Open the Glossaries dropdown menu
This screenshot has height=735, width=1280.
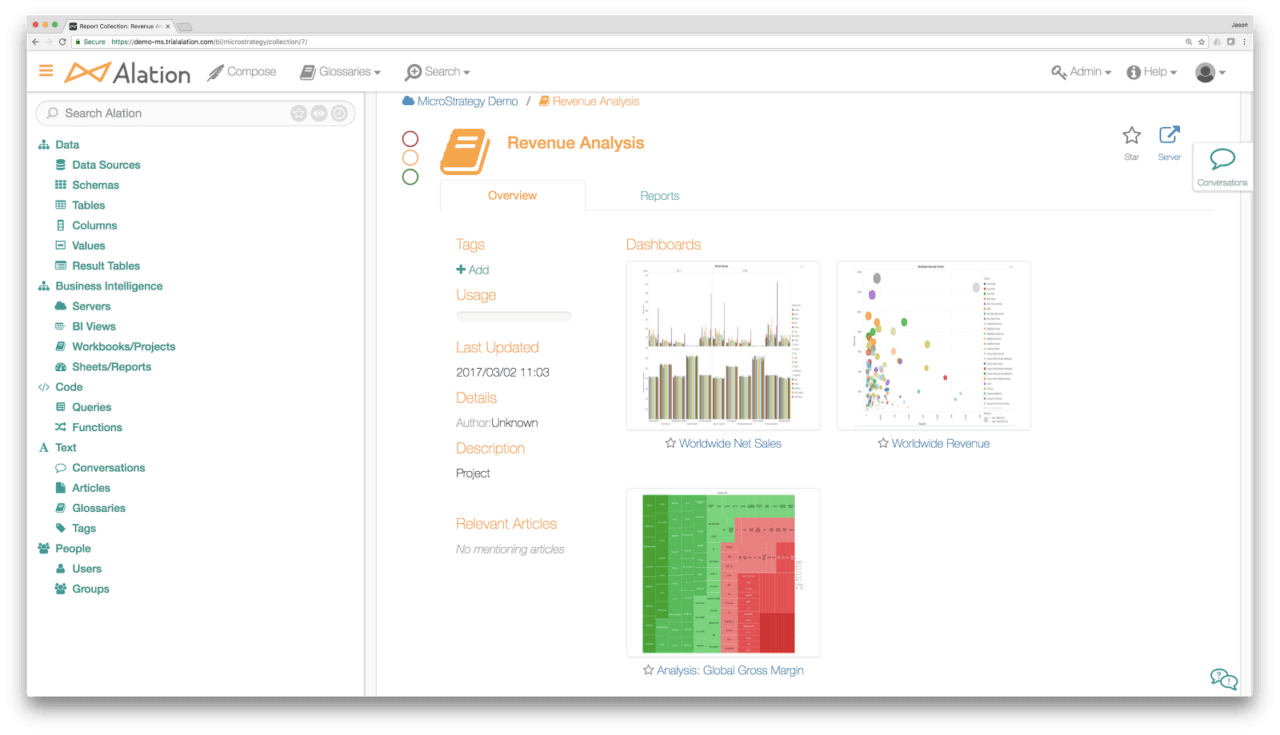(x=340, y=71)
